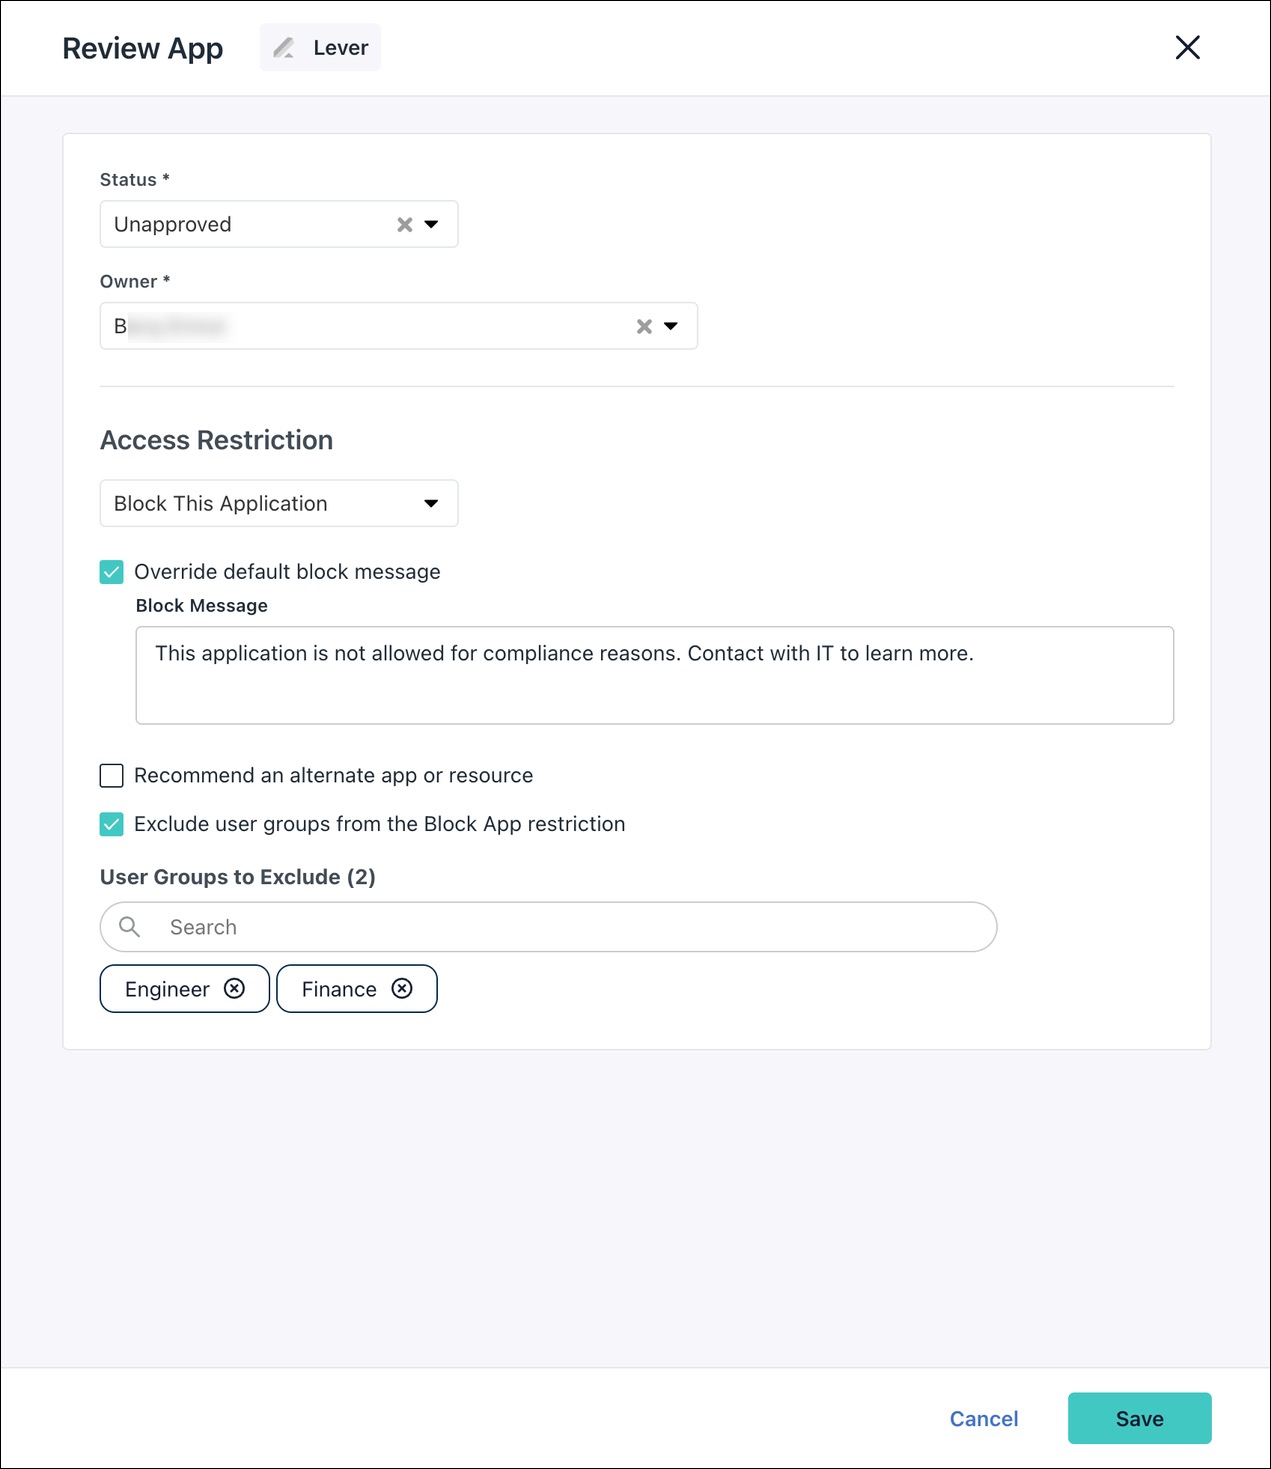Click the Cancel link
This screenshot has width=1271, height=1469.
pyautogui.click(x=983, y=1419)
